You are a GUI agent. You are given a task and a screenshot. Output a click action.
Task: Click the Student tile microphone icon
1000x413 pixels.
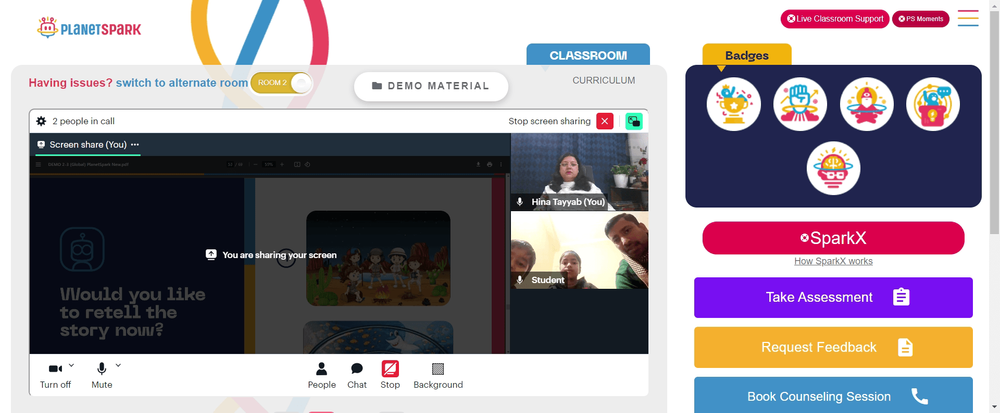tap(520, 280)
